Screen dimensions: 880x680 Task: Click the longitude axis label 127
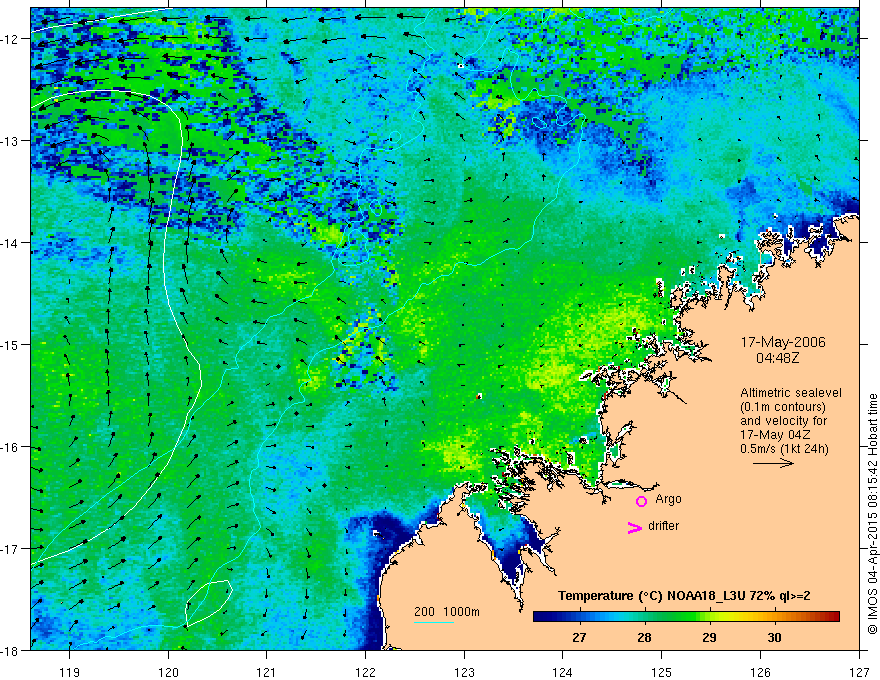tap(859, 672)
